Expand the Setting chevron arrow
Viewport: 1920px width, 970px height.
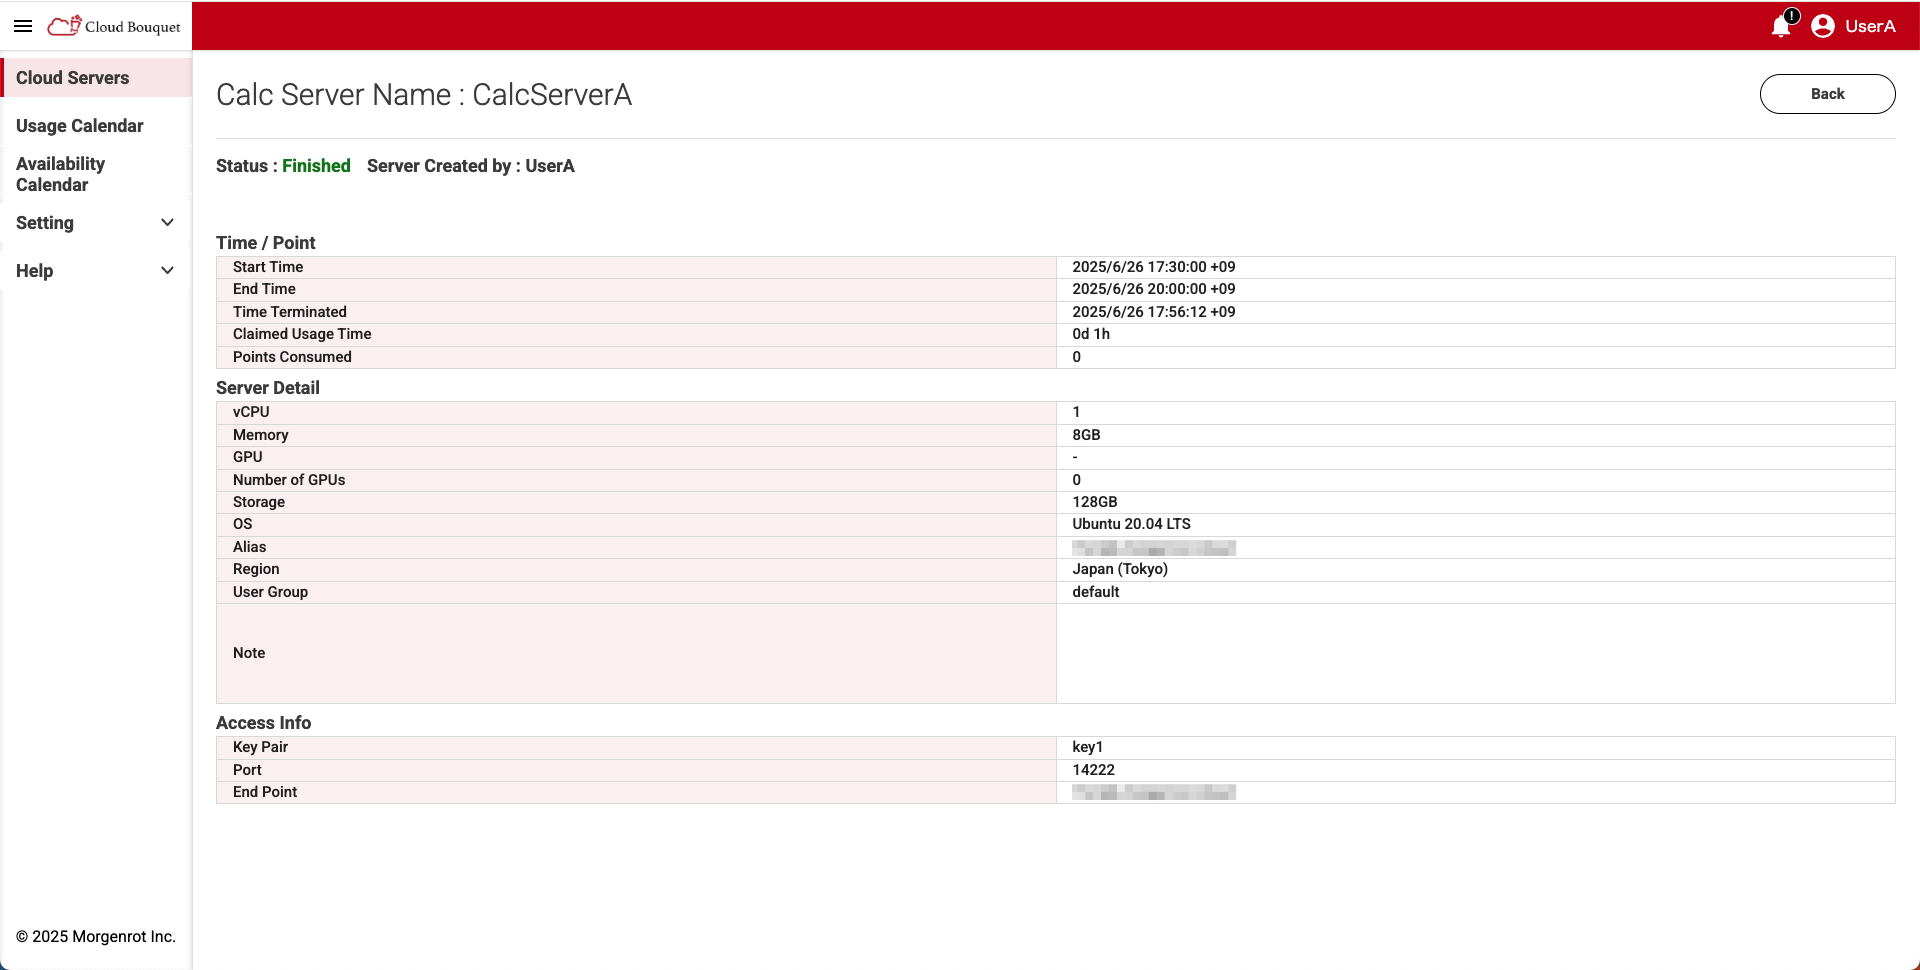[x=167, y=223]
